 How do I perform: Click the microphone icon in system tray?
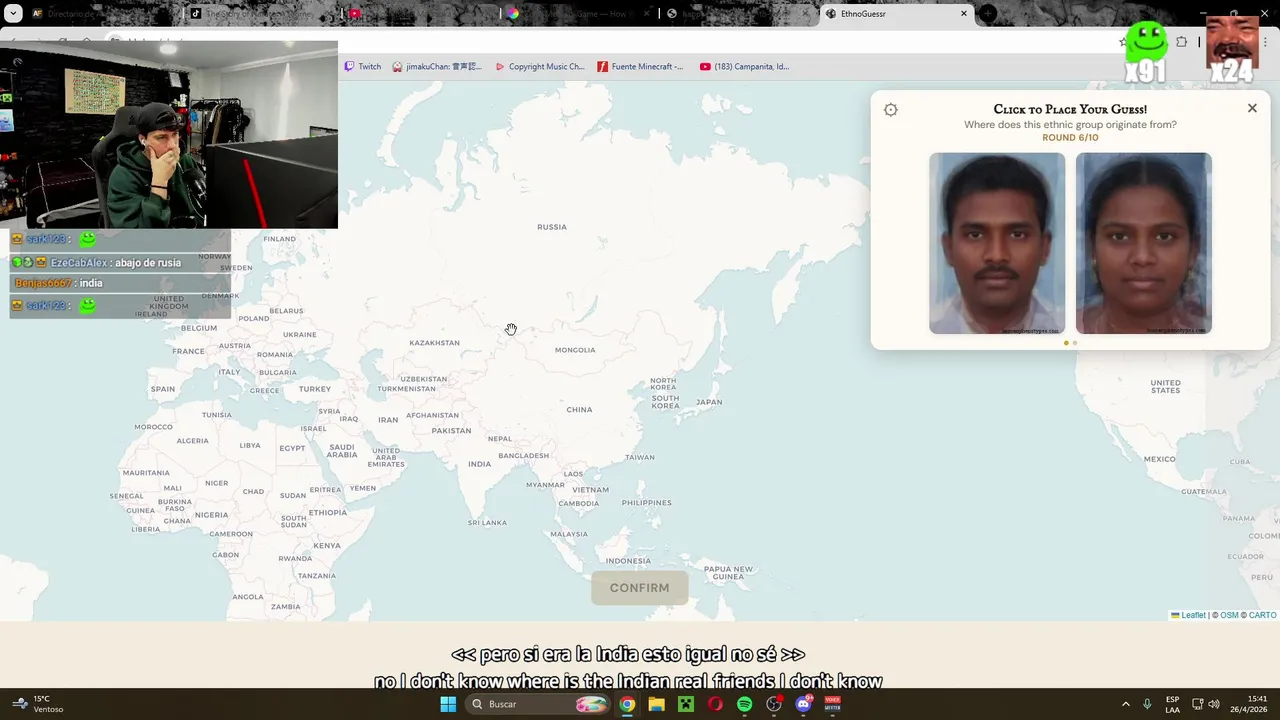[1147, 704]
